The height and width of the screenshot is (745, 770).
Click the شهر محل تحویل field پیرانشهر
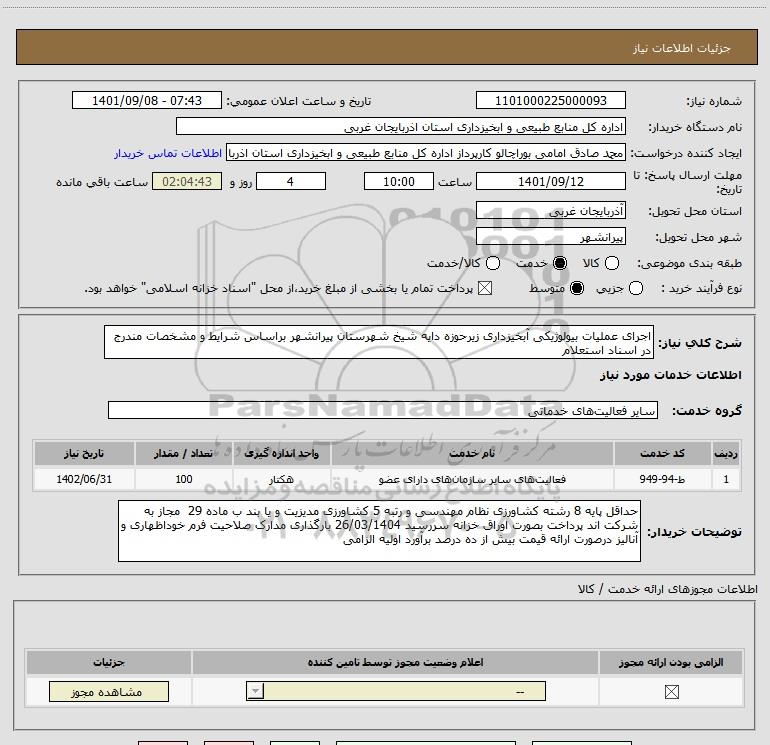pyautogui.click(x=550, y=237)
